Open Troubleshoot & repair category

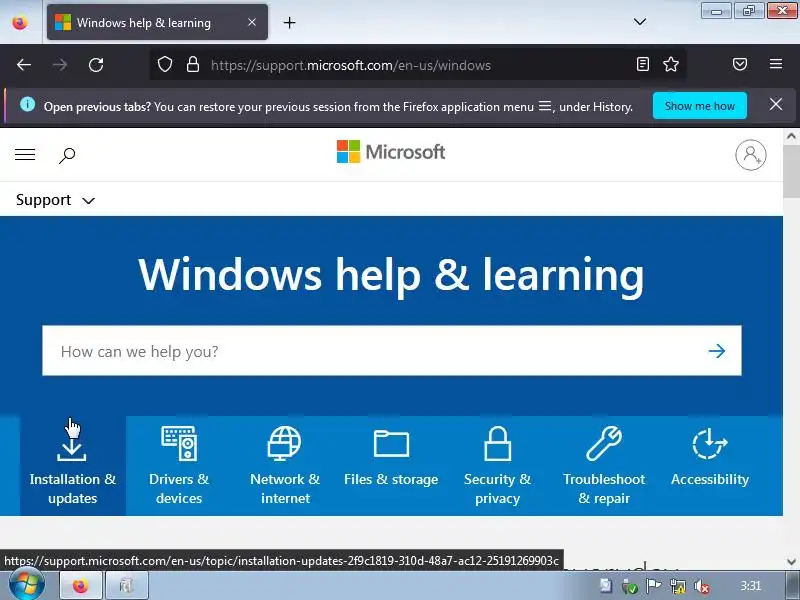604,465
